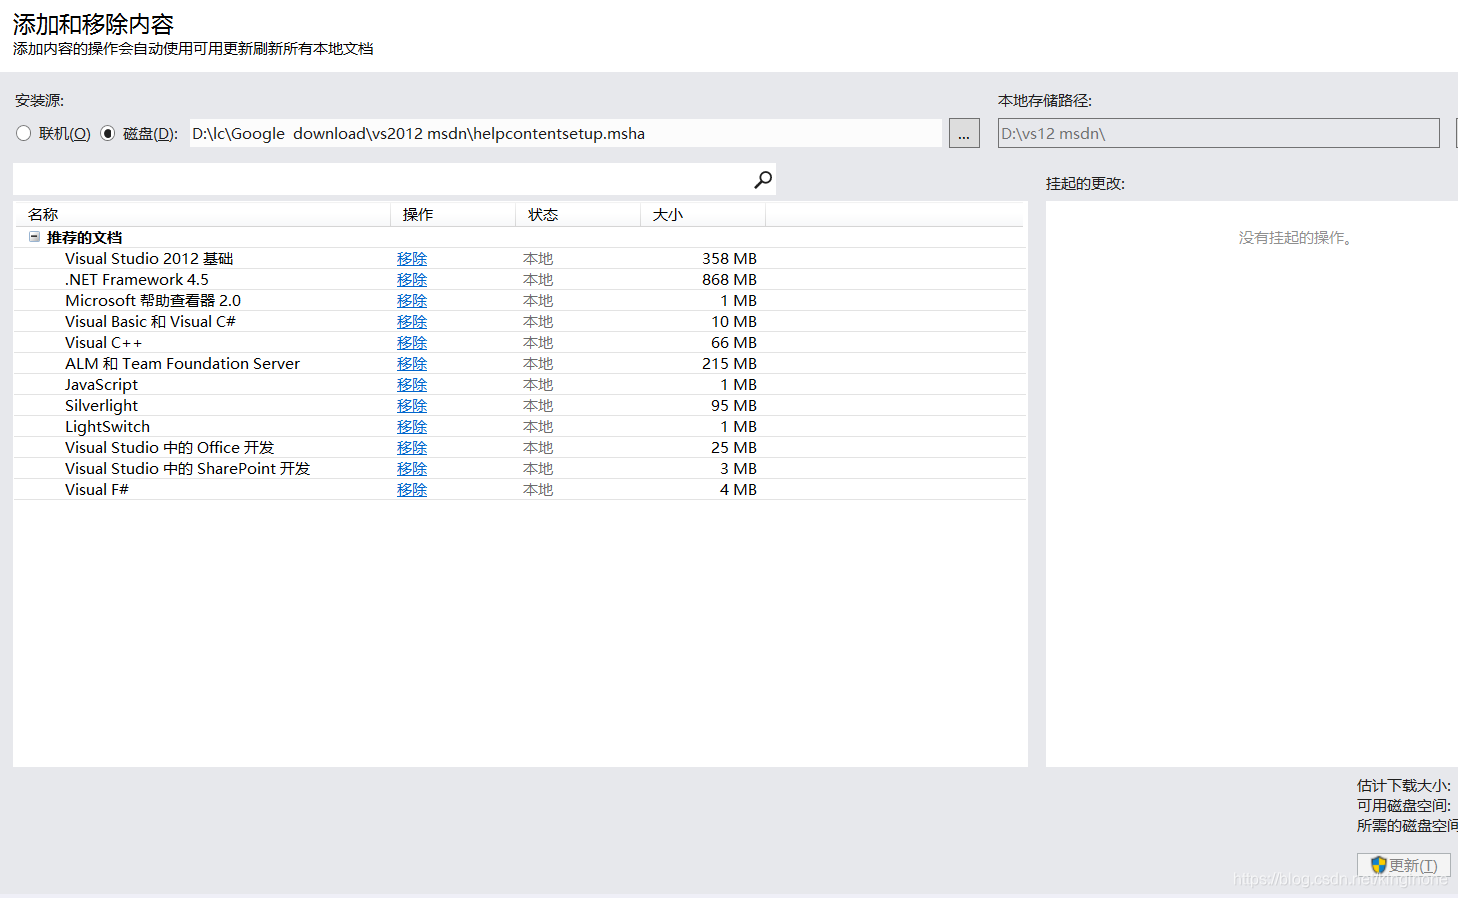
Task: Click the '估计下载大小:' label
Action: 1404,786
